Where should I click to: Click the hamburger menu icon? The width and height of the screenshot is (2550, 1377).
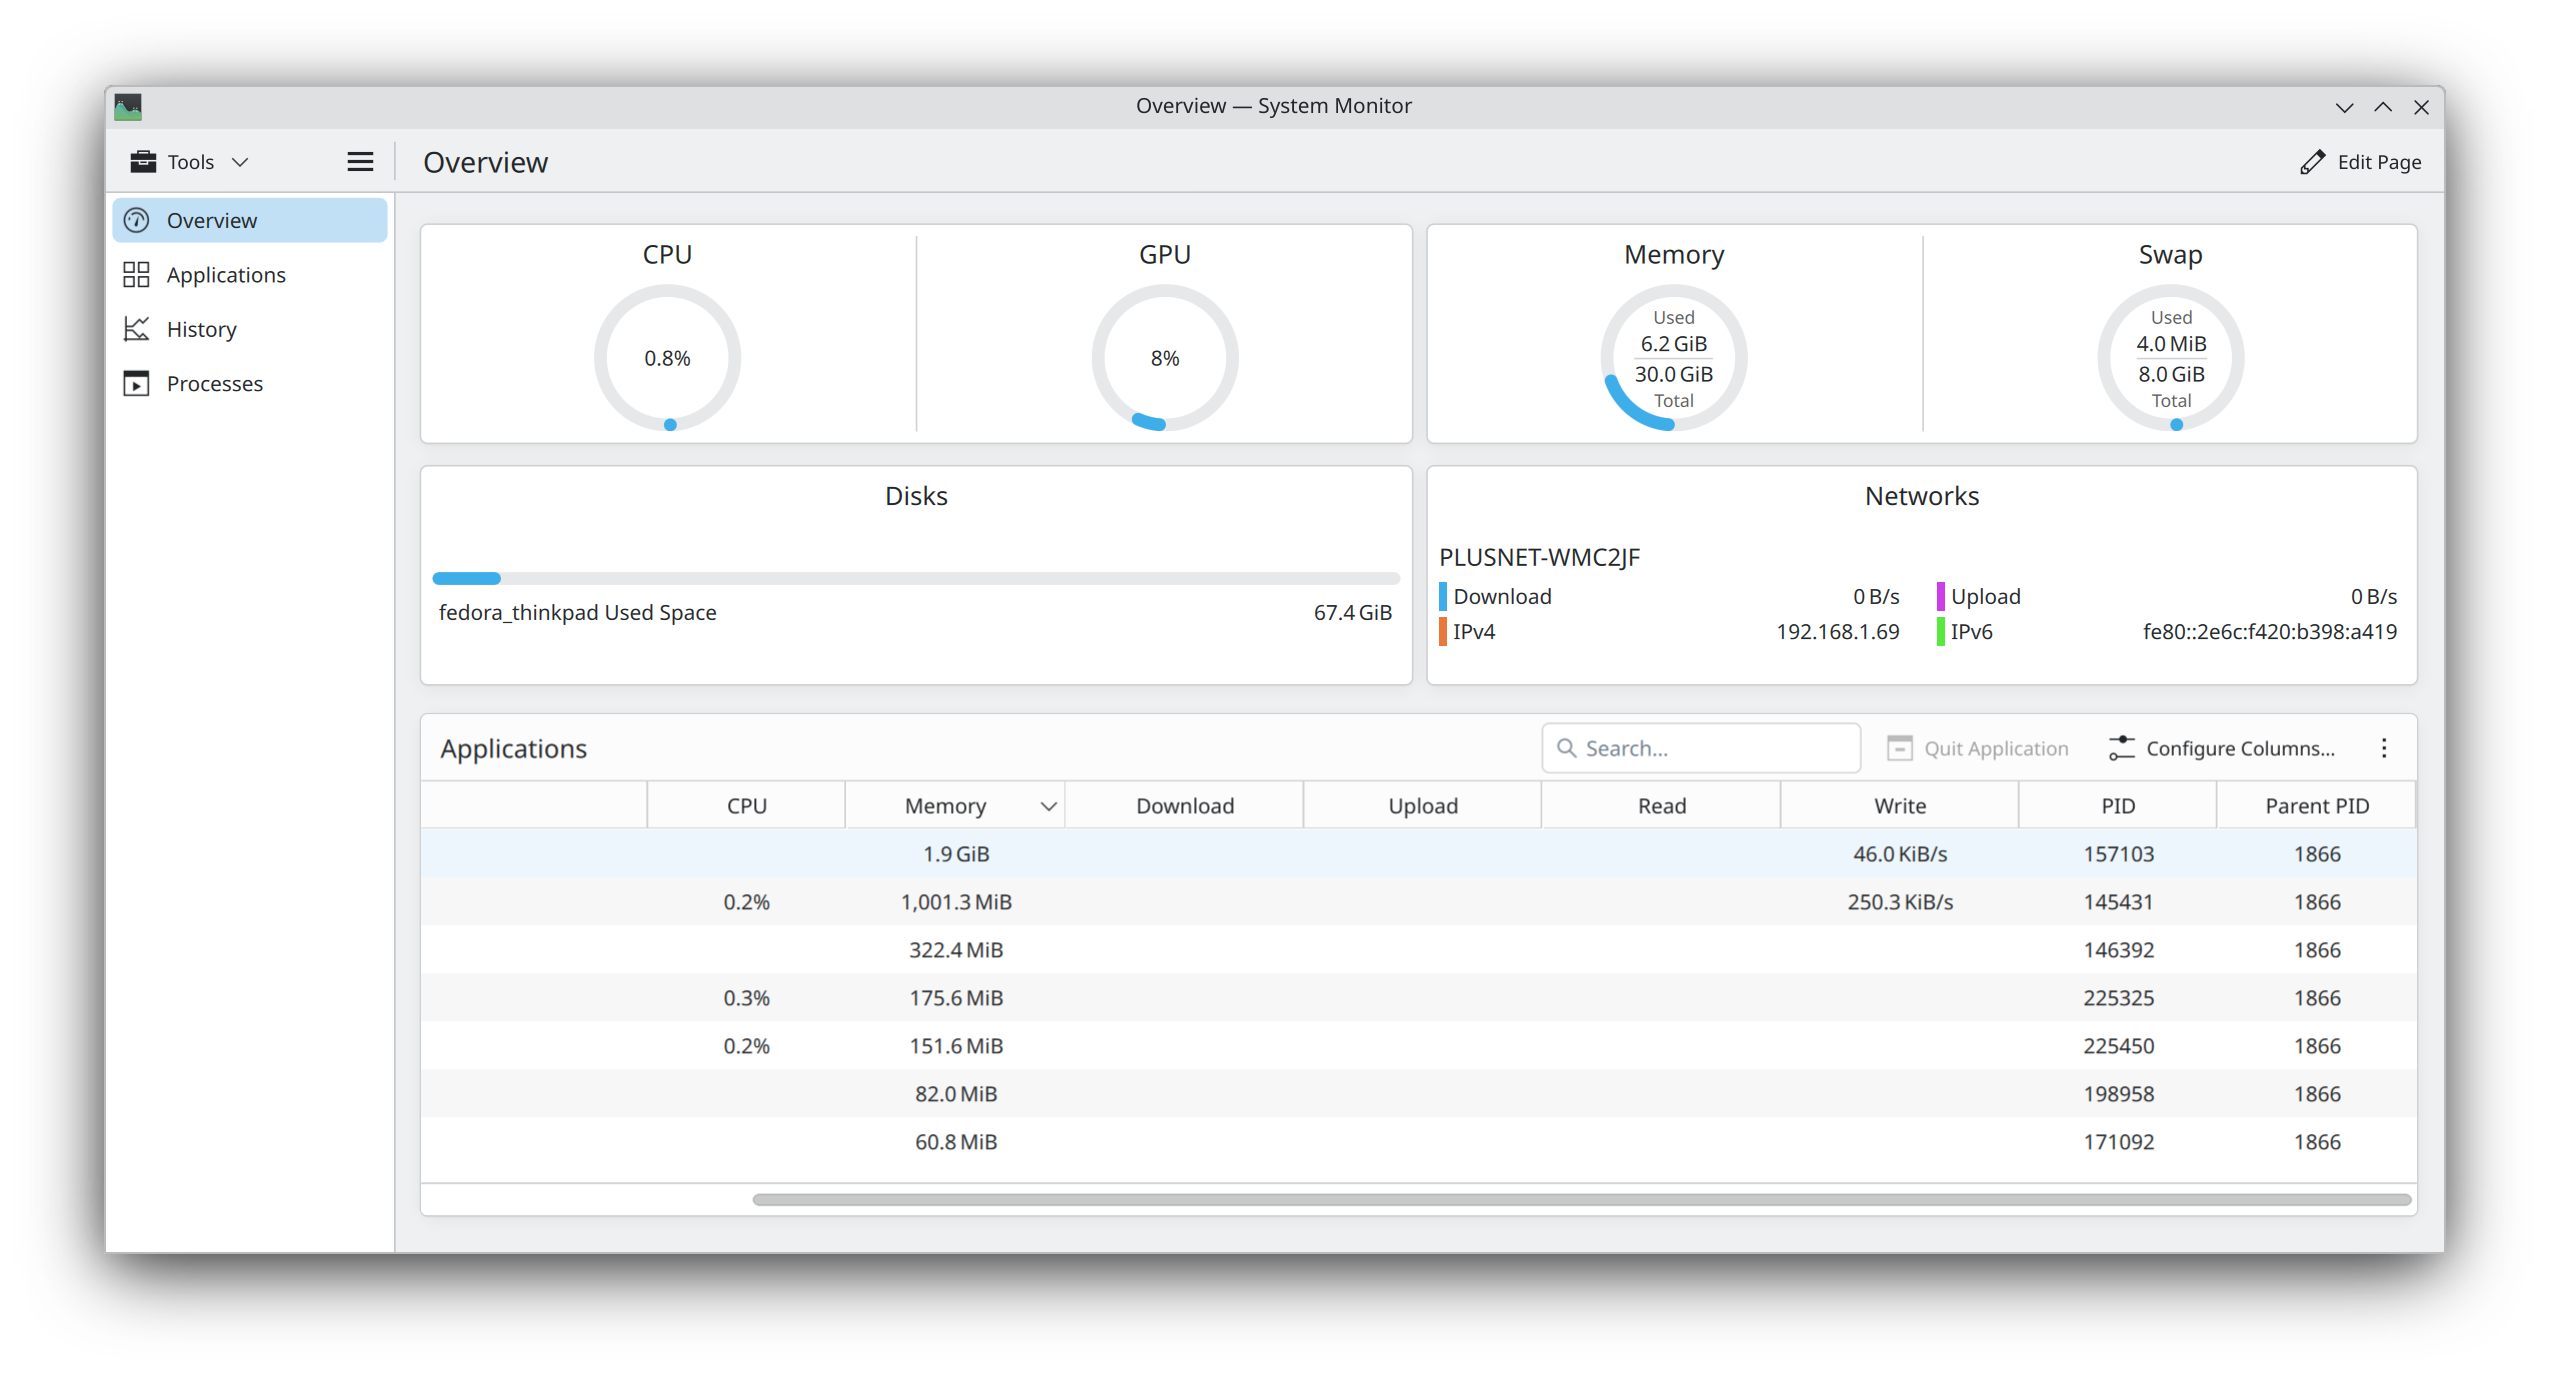pos(360,162)
